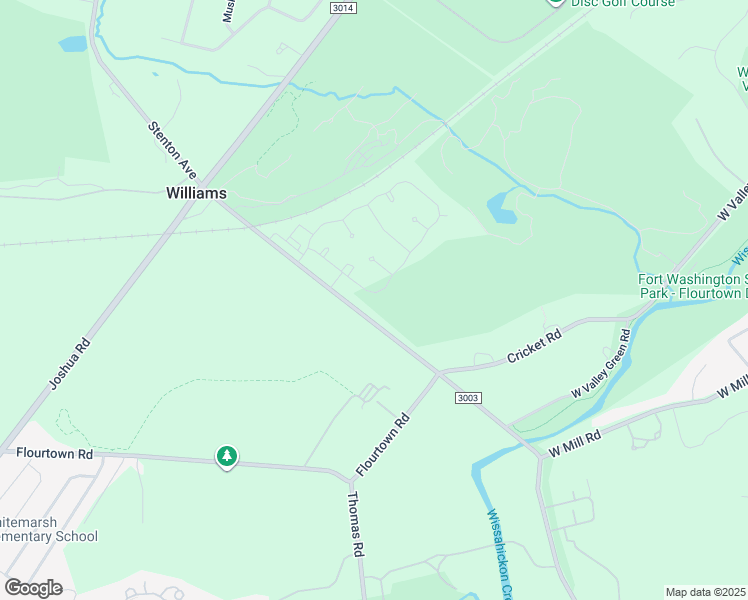Click the Map data ©2025 attribution
Screen dimensions: 748x600
(705, 592)
